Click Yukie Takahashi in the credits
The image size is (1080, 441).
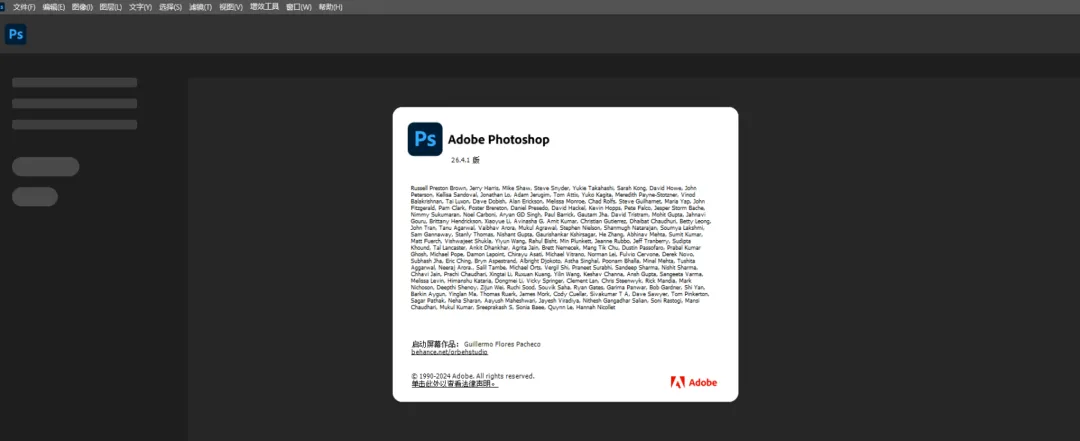pyautogui.click(x=594, y=188)
